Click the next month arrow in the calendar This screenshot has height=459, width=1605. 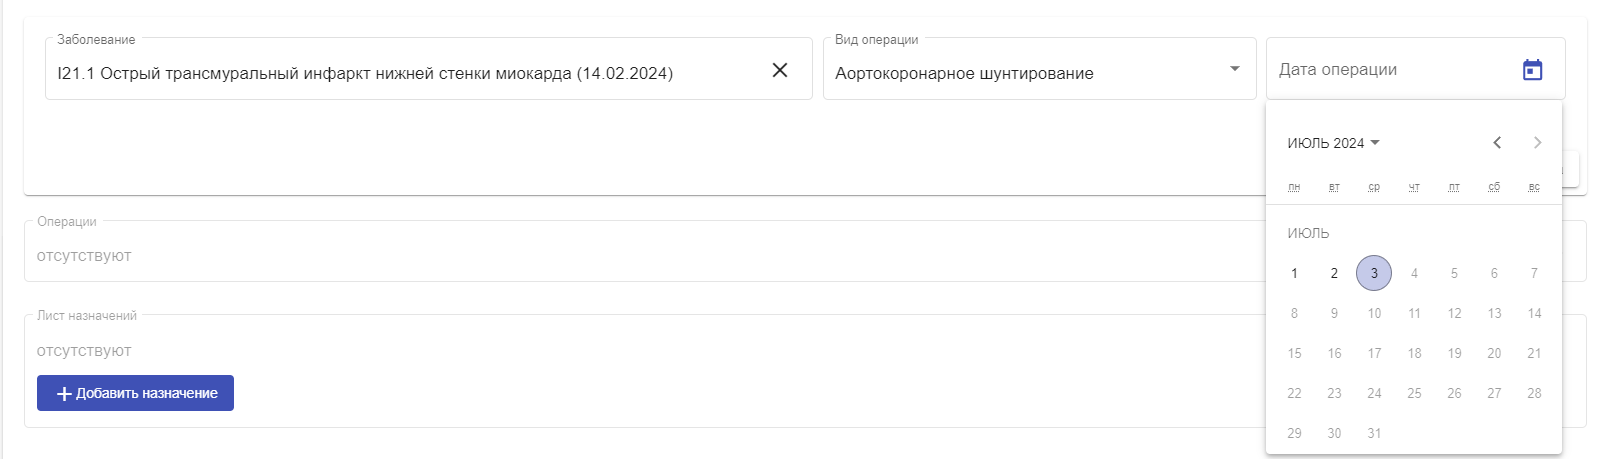[x=1537, y=143]
